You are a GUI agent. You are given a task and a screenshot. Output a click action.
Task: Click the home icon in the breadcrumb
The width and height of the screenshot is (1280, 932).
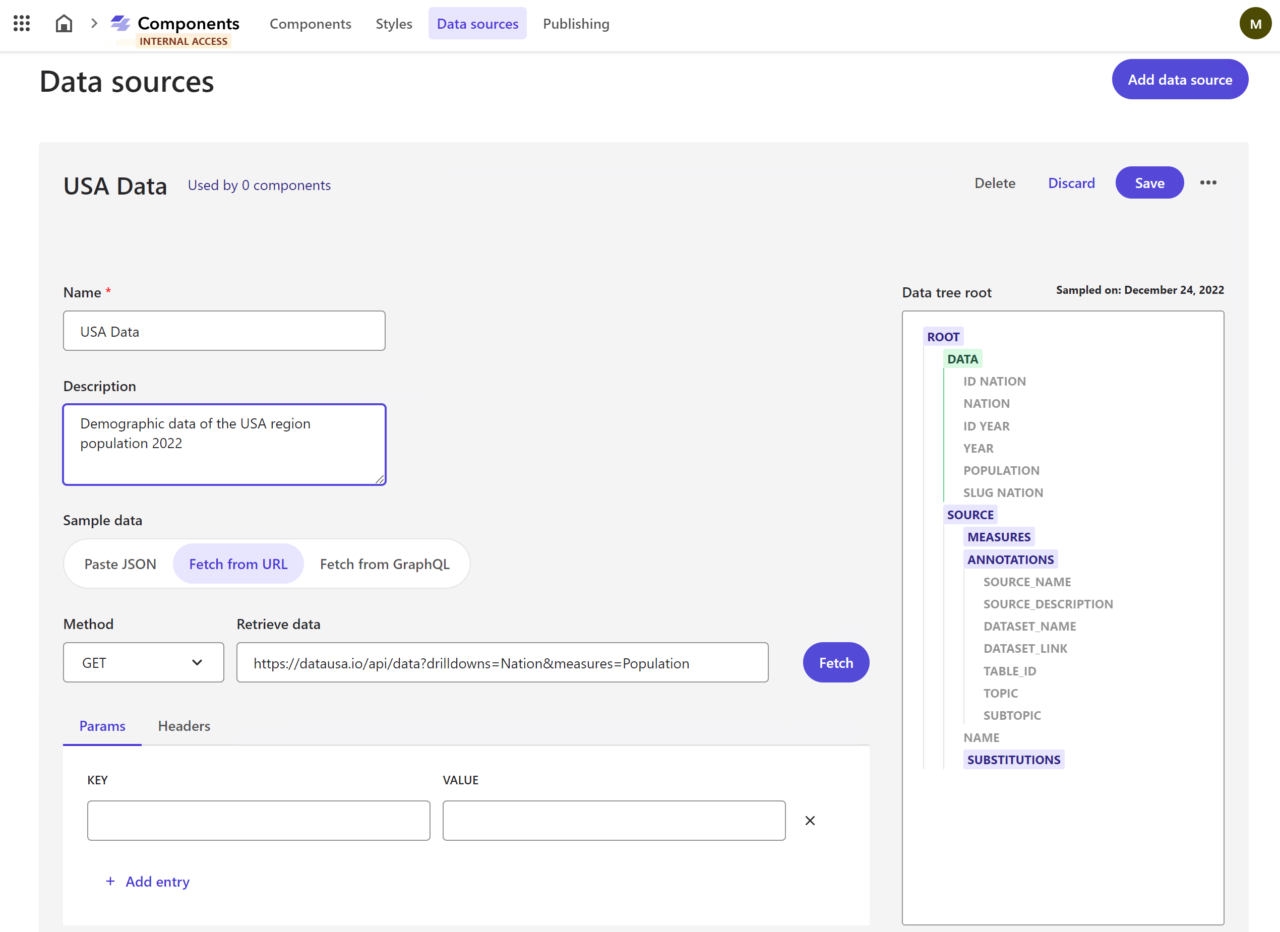coord(63,23)
